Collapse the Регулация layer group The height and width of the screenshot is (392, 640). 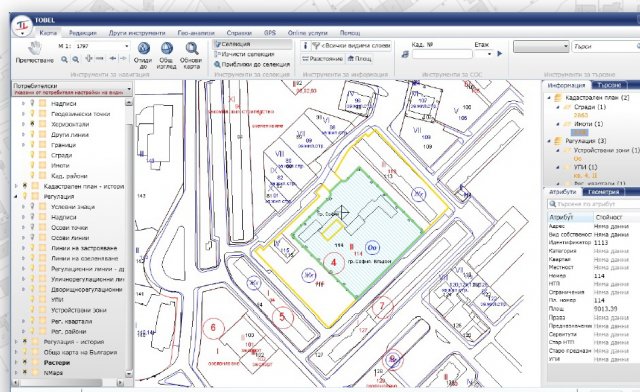click(x=16, y=196)
